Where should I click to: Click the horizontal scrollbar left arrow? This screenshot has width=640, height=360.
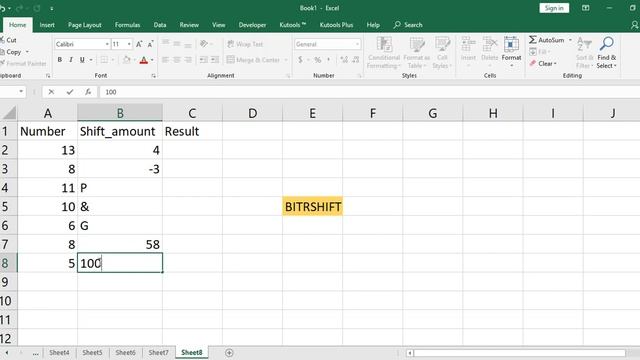coord(410,353)
